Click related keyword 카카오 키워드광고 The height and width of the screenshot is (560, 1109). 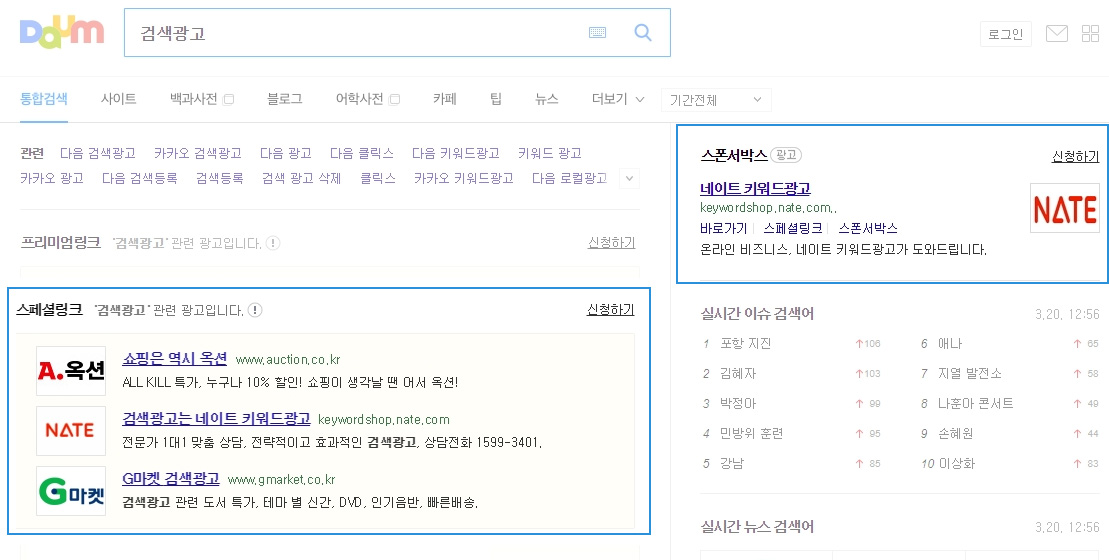point(463,177)
